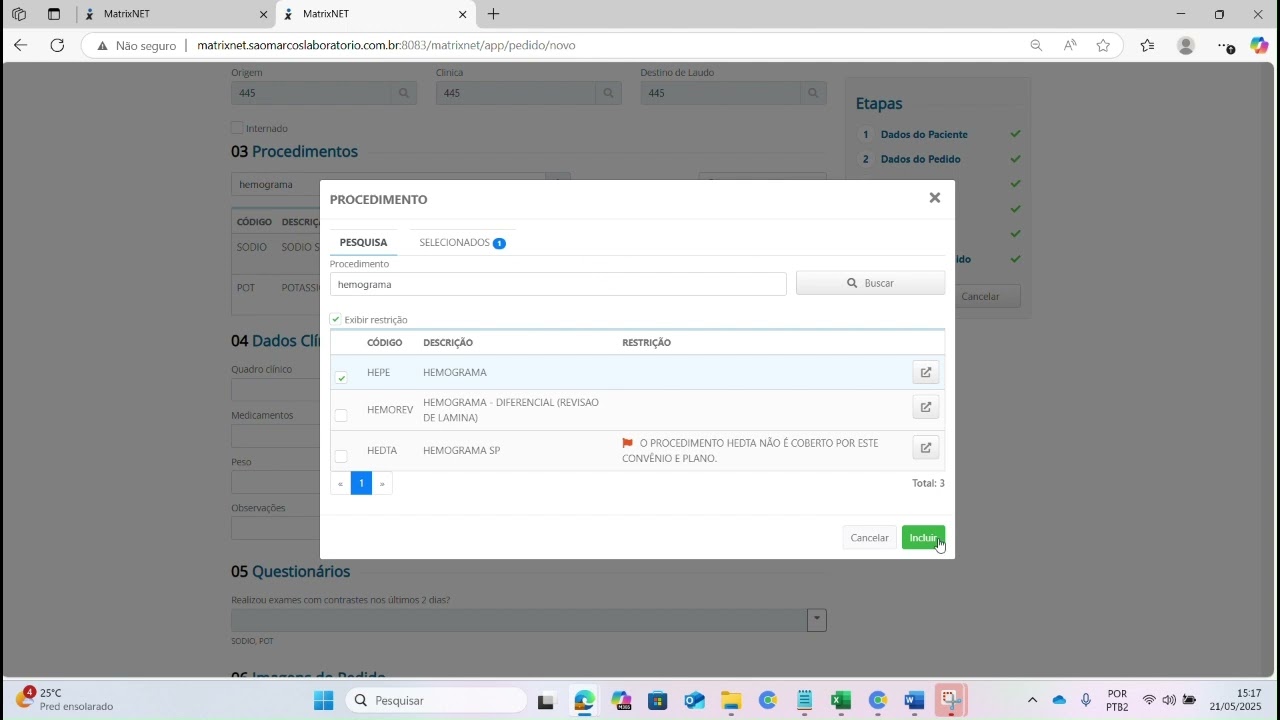Reload the page with the browser refresh icon
Viewport: 1280px width, 720px height.
point(57,45)
